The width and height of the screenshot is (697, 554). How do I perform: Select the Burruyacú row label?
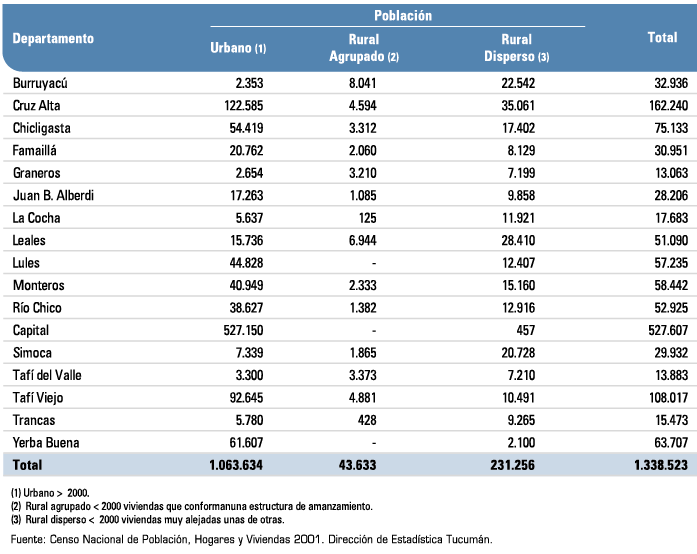(40, 83)
